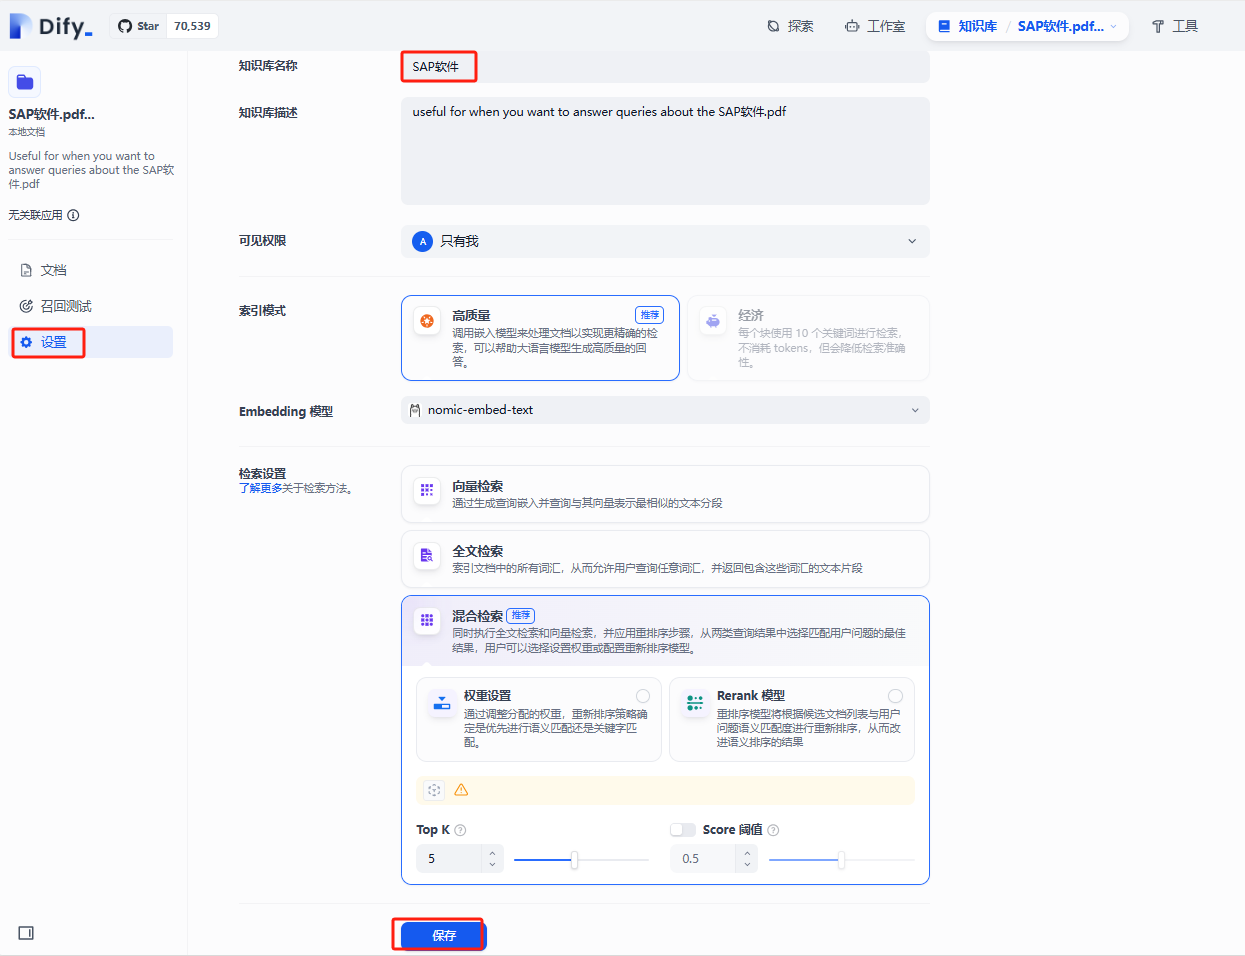
Task: Decrease Score 阈值 with the down arrow
Action: pyautogui.click(x=747, y=865)
